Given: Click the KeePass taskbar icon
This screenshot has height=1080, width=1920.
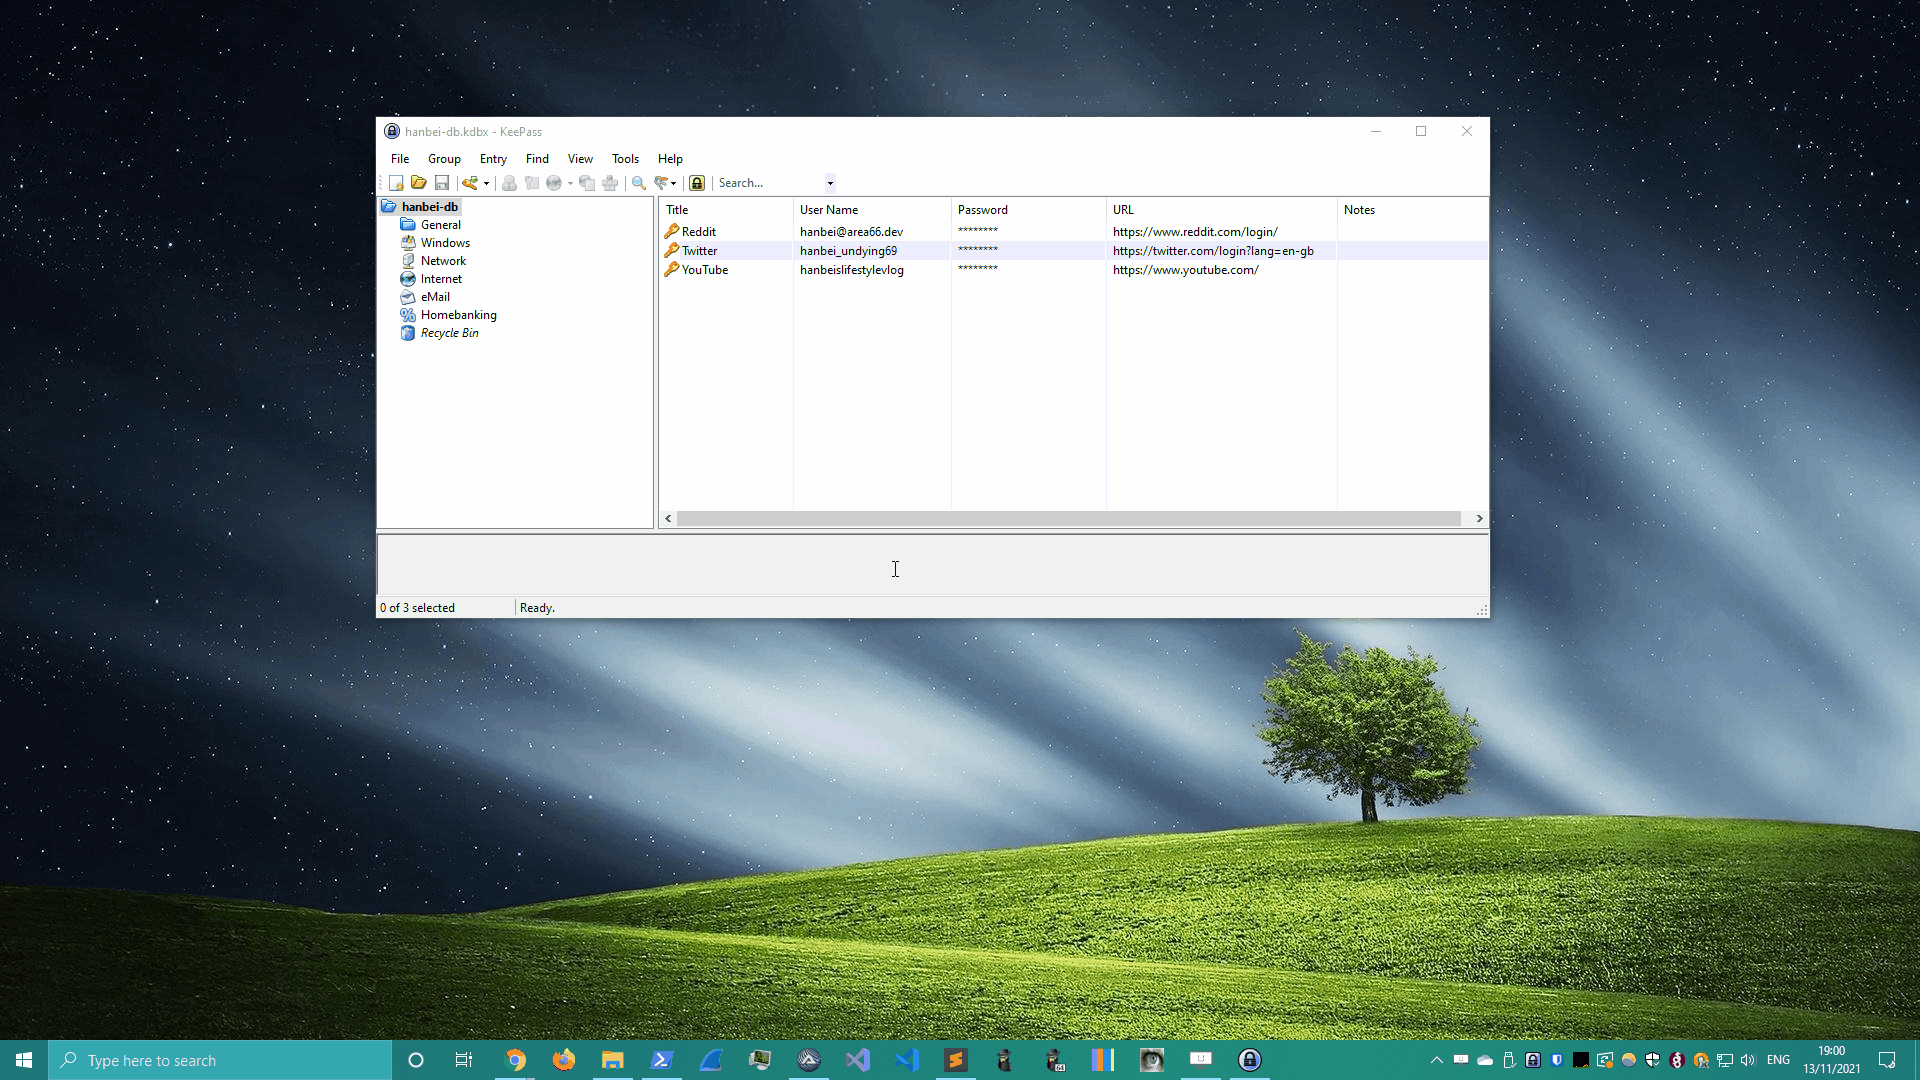Looking at the screenshot, I should [x=1250, y=1060].
